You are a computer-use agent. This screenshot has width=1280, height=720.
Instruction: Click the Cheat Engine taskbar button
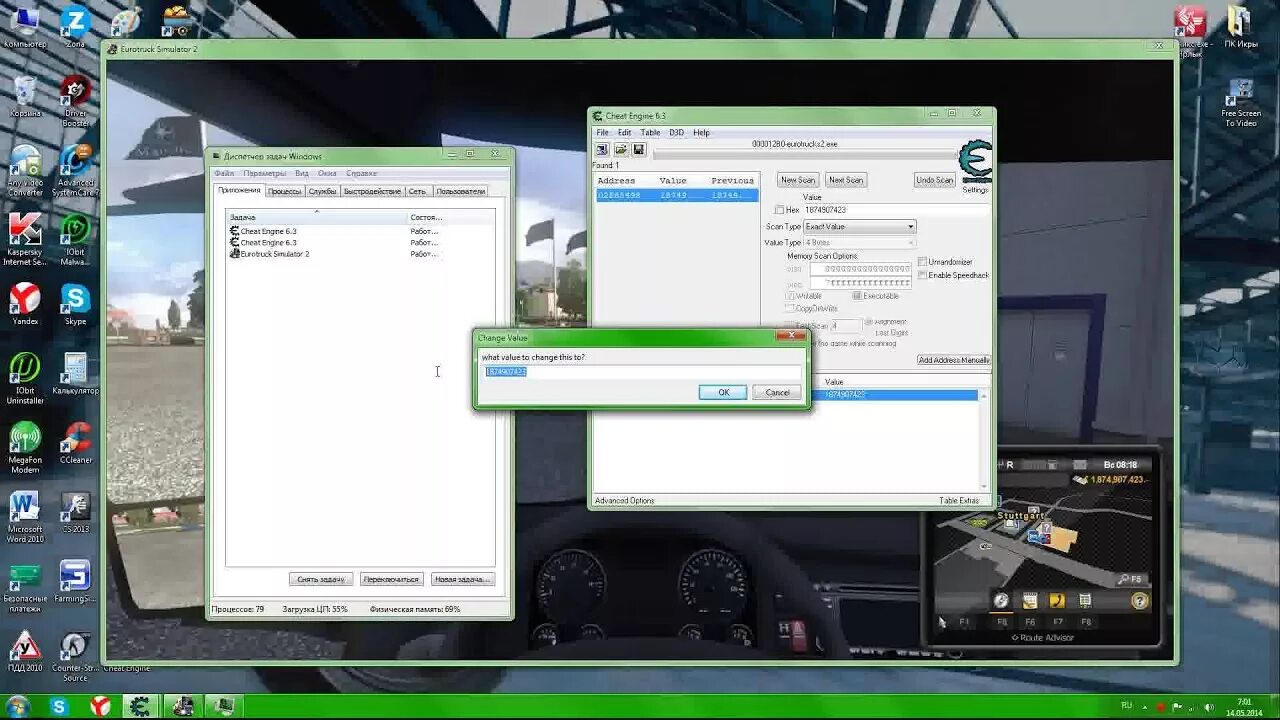(140, 707)
